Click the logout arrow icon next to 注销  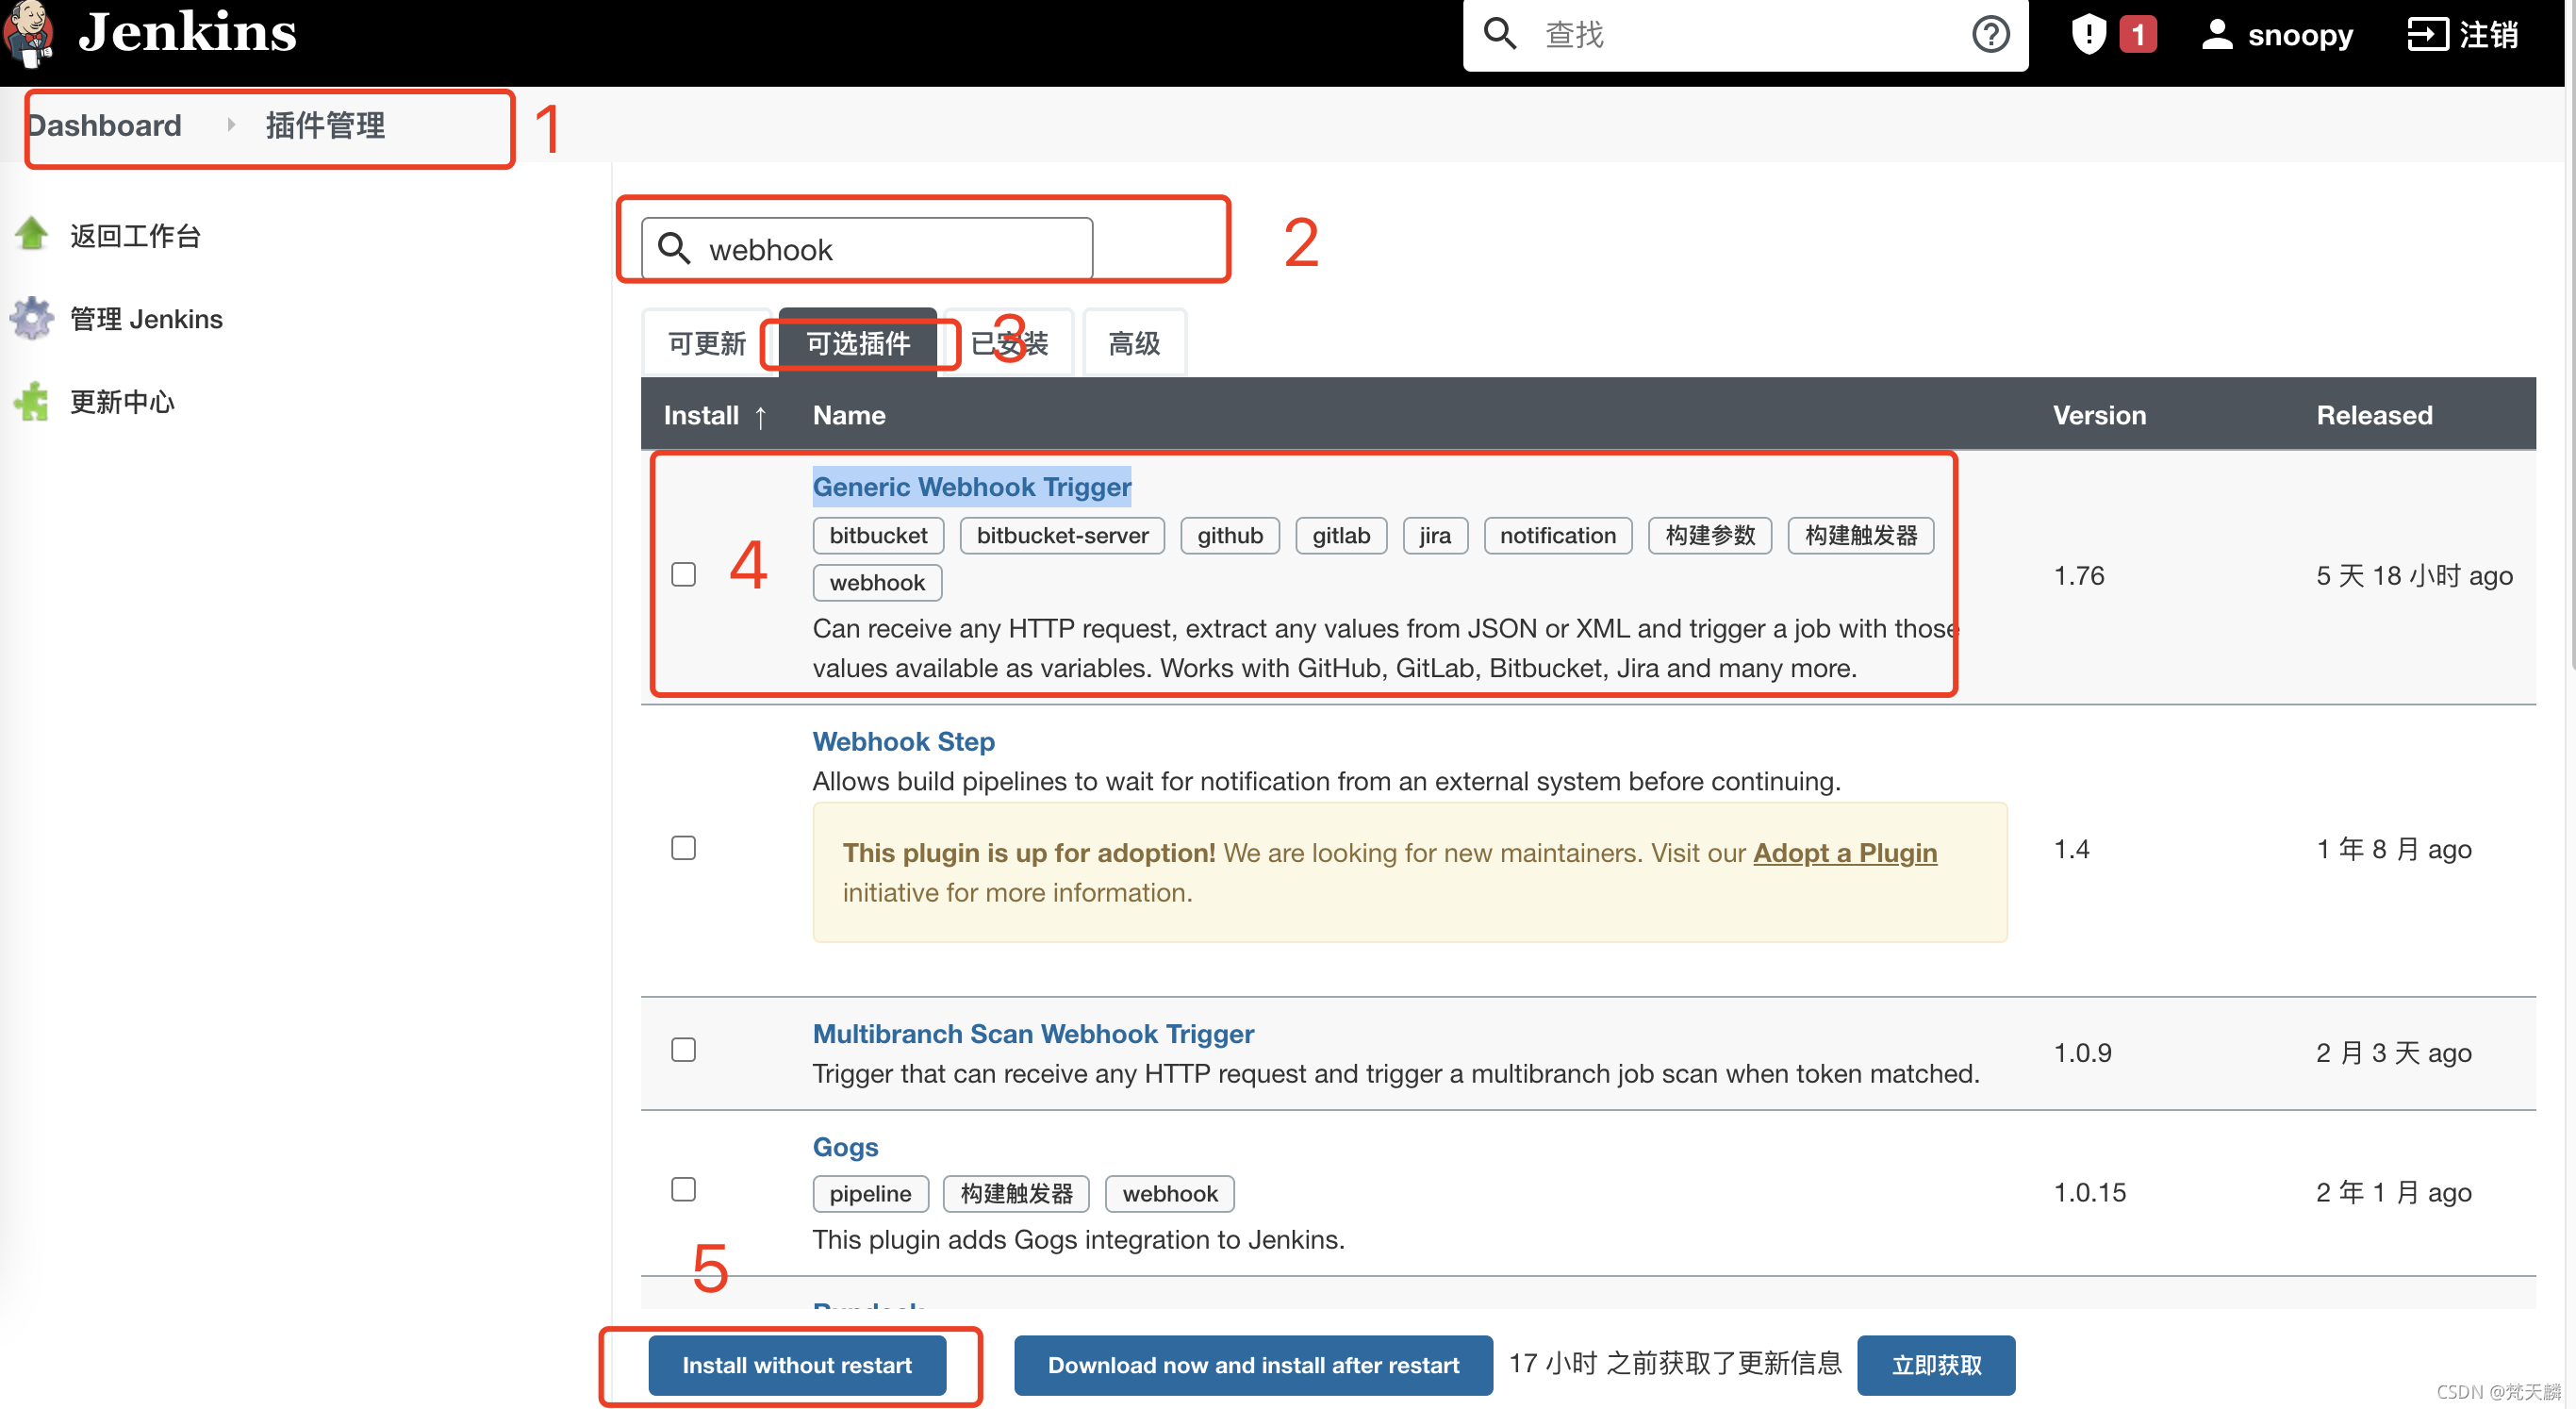click(2426, 34)
